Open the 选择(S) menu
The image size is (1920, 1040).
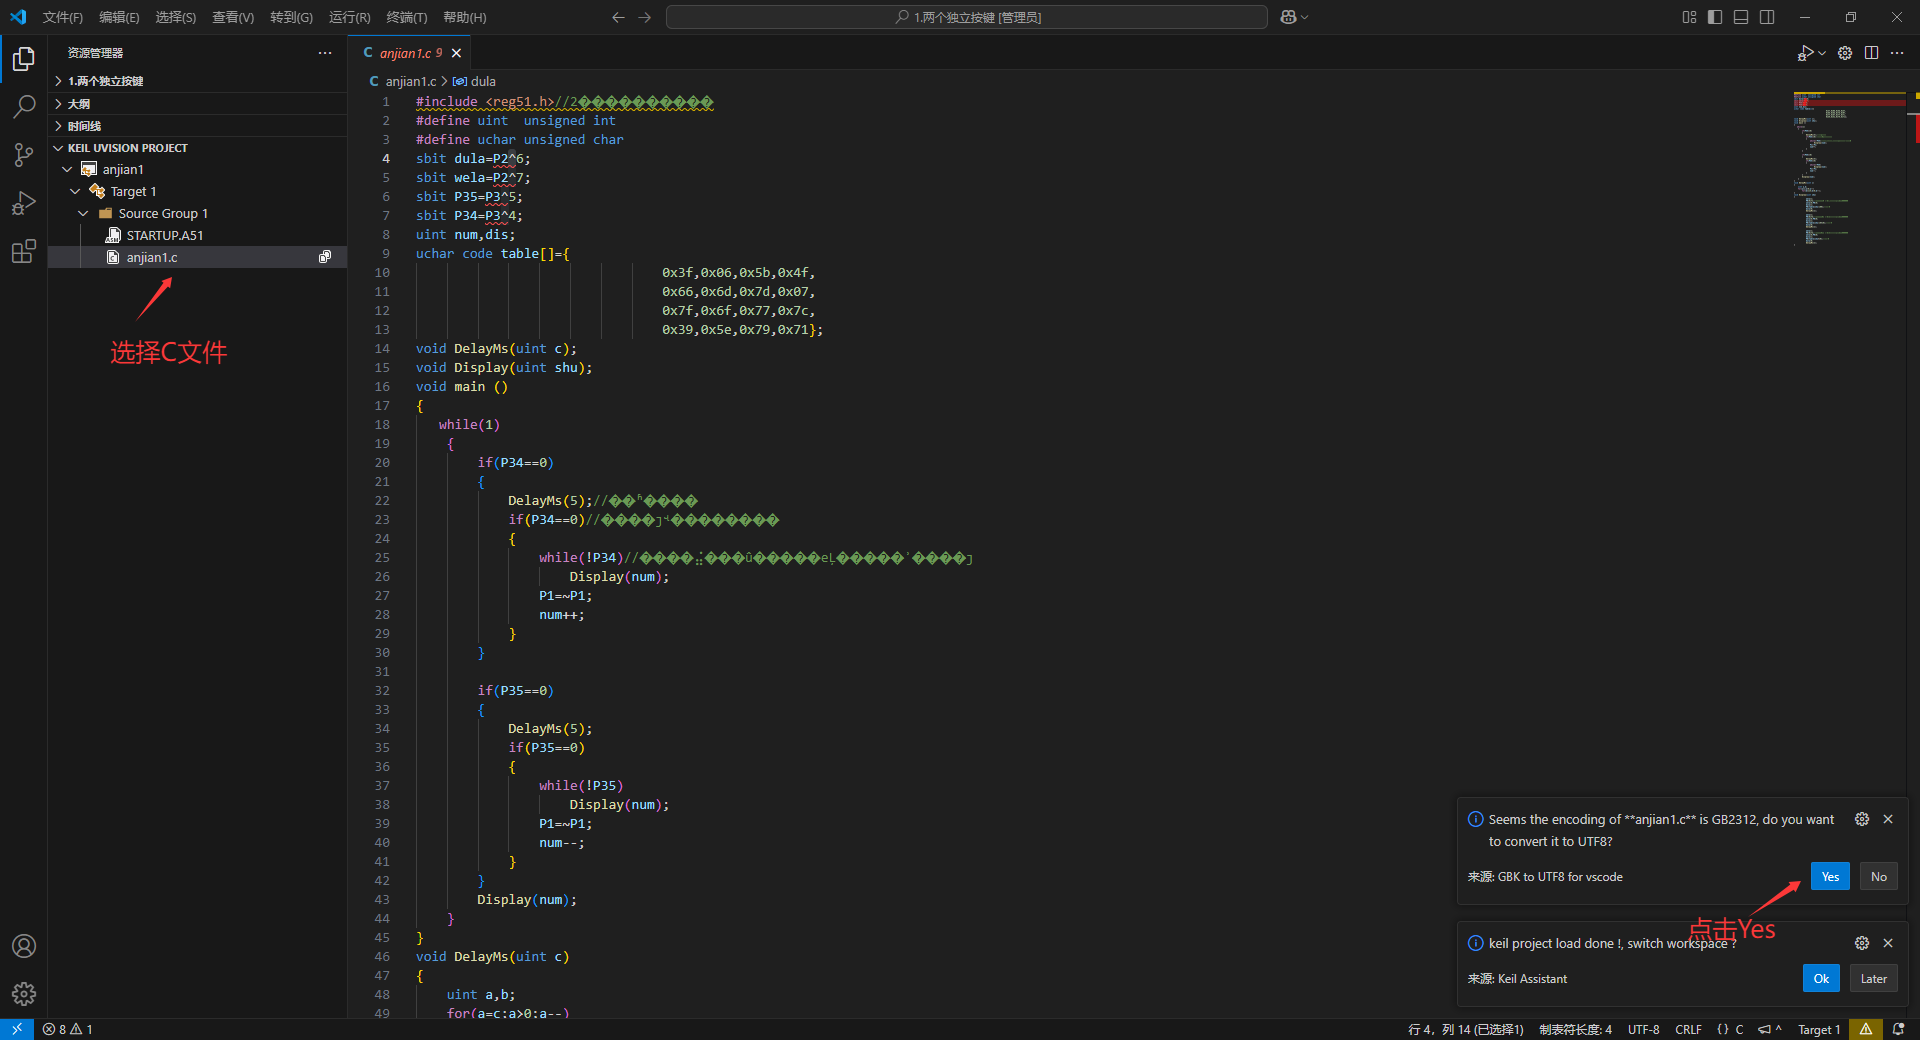176,17
